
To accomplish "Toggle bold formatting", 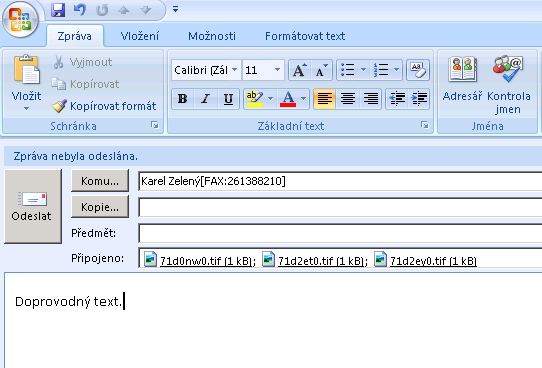I will coord(183,99).
